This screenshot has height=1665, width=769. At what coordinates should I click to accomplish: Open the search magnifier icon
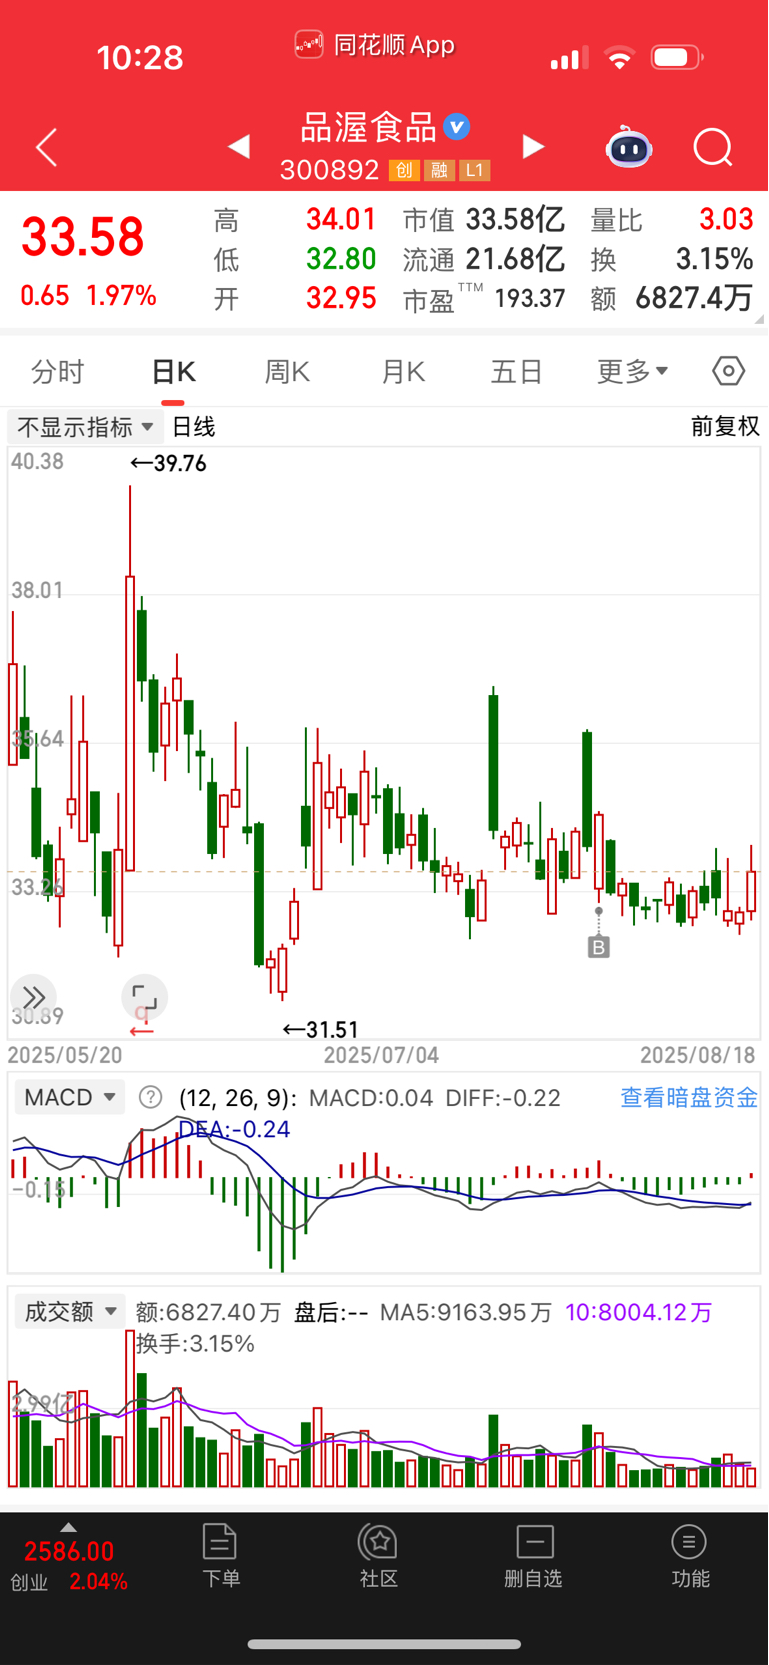pyautogui.click(x=713, y=148)
